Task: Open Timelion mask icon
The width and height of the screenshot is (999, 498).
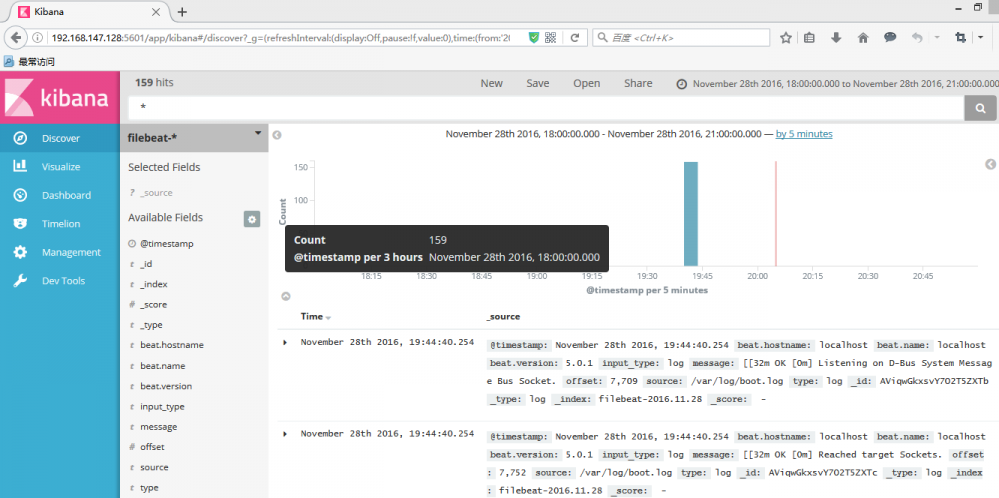Action: (x=20, y=224)
